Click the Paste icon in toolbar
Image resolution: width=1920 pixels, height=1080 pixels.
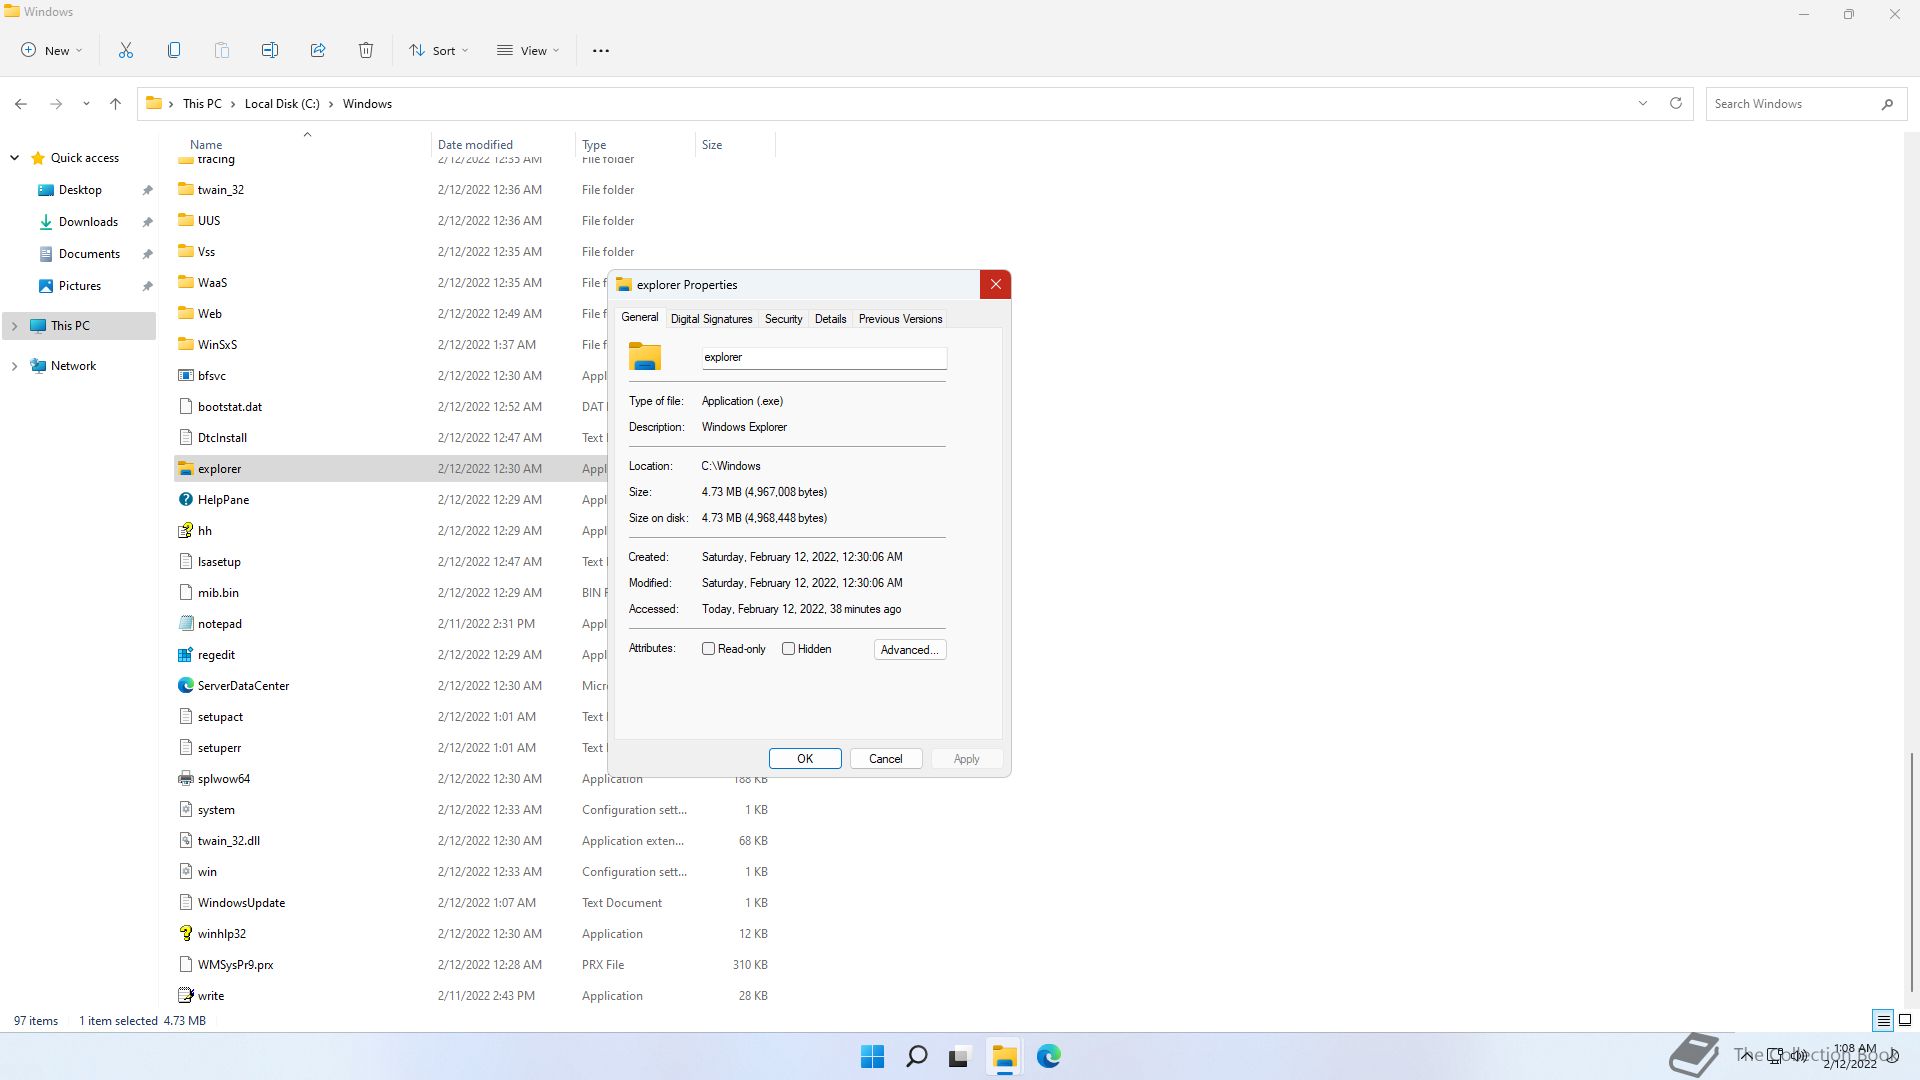pos(222,50)
